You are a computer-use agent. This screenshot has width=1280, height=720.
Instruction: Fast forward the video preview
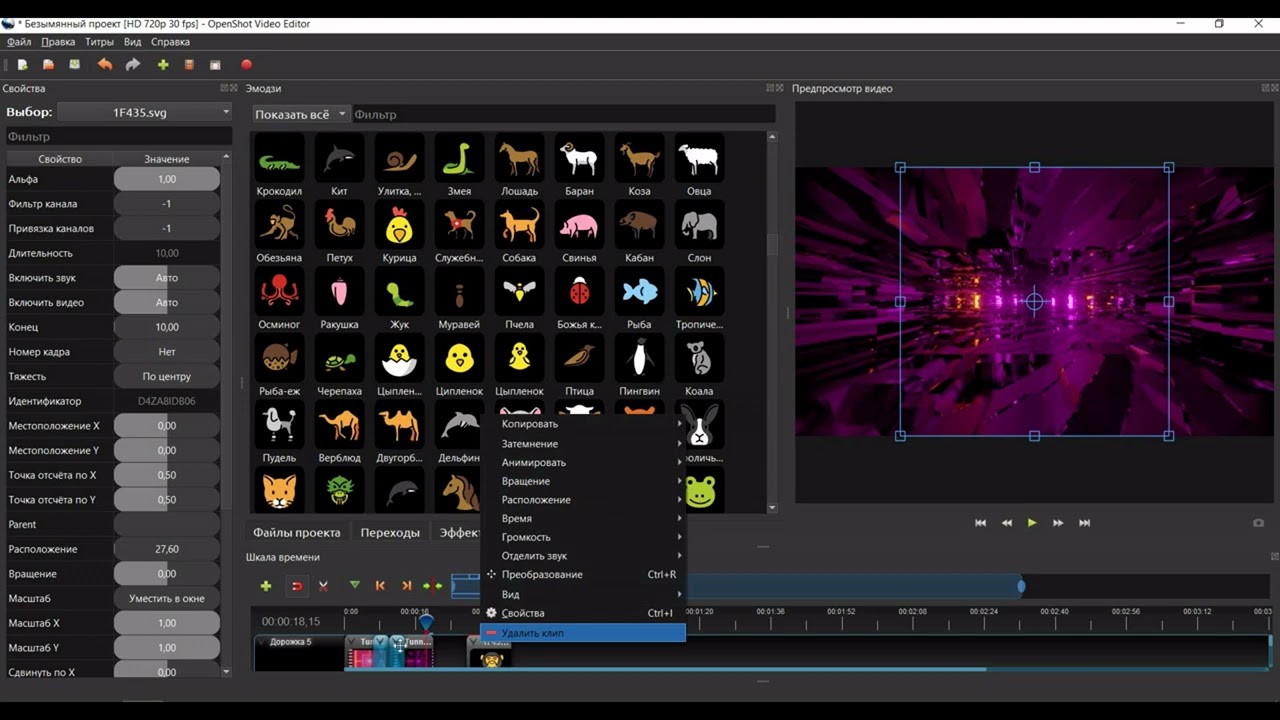(1058, 523)
